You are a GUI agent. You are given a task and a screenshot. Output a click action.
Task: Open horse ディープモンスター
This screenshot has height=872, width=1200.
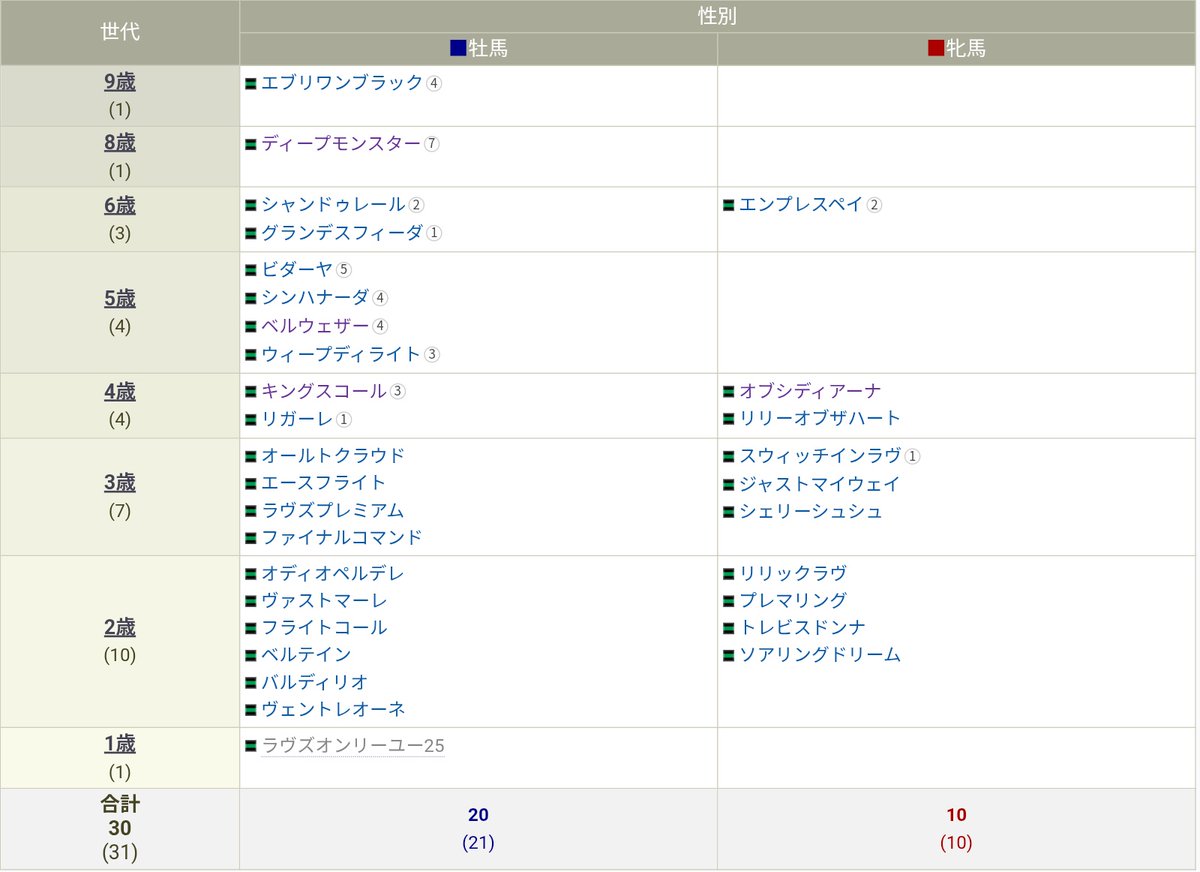point(342,143)
